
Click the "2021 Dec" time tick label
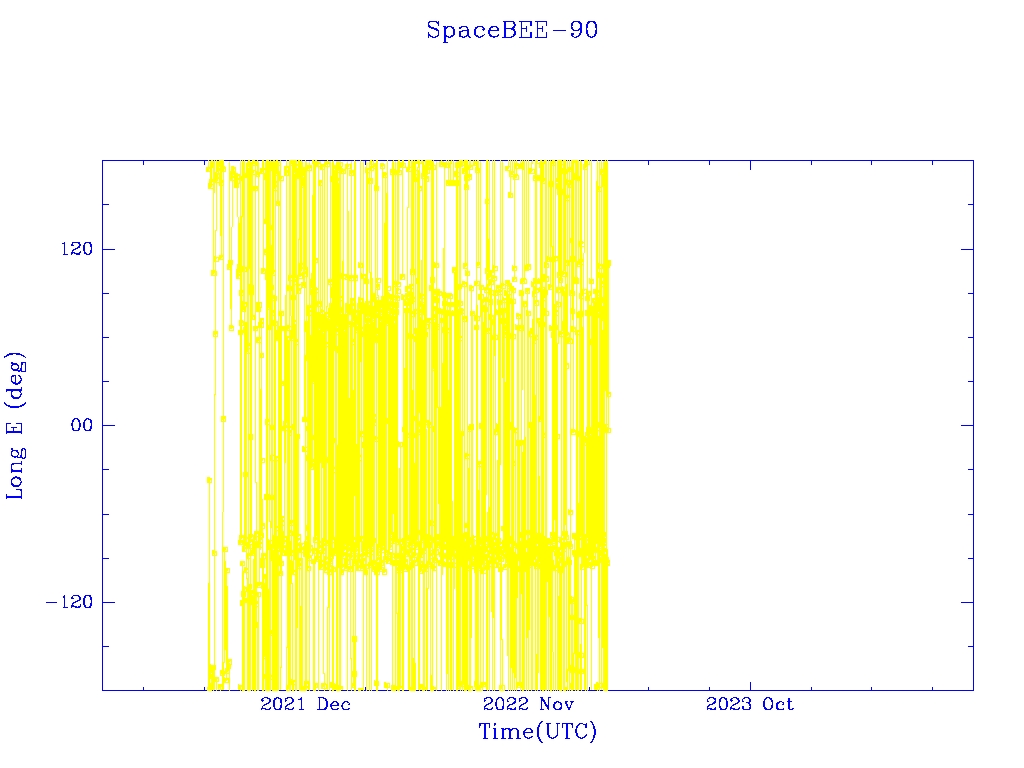(x=305, y=704)
